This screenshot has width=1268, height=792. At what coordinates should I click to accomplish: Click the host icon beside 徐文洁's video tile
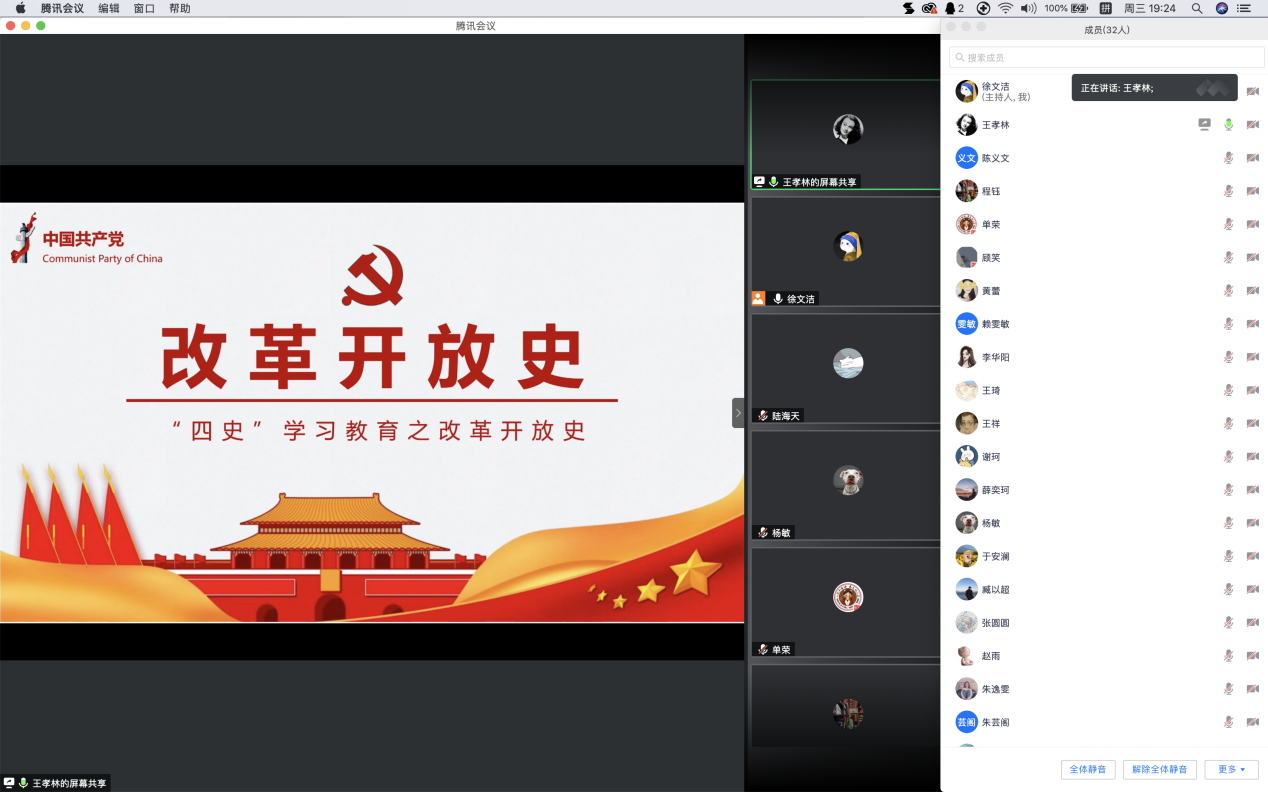click(758, 299)
